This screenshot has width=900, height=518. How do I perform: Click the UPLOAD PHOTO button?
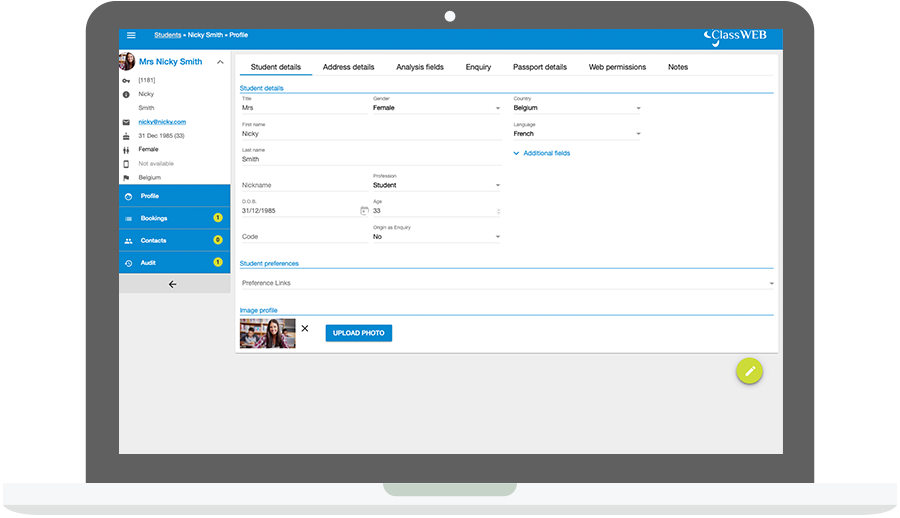coord(359,333)
